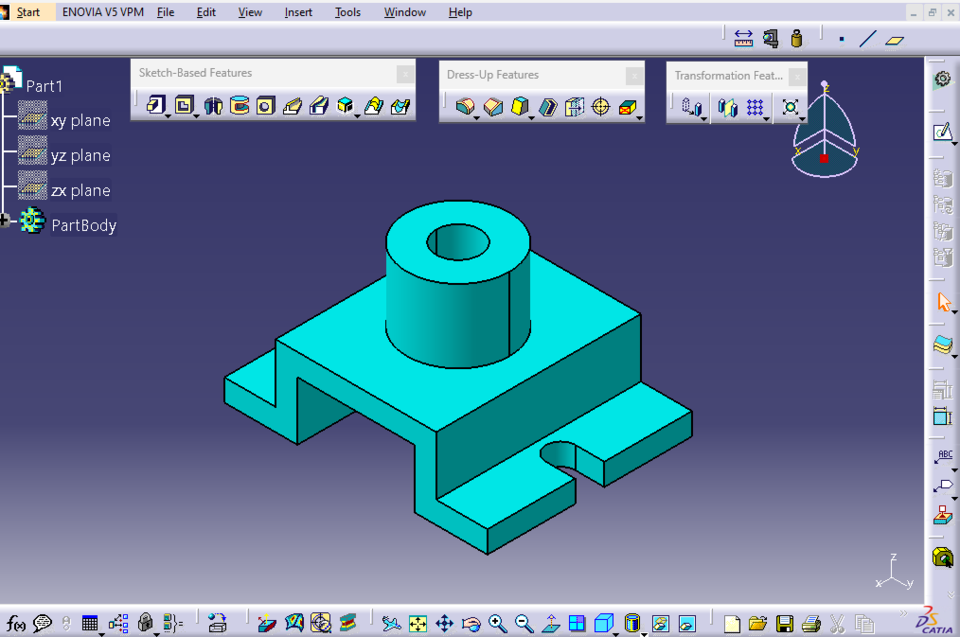Open the Tools menu

(x=347, y=12)
